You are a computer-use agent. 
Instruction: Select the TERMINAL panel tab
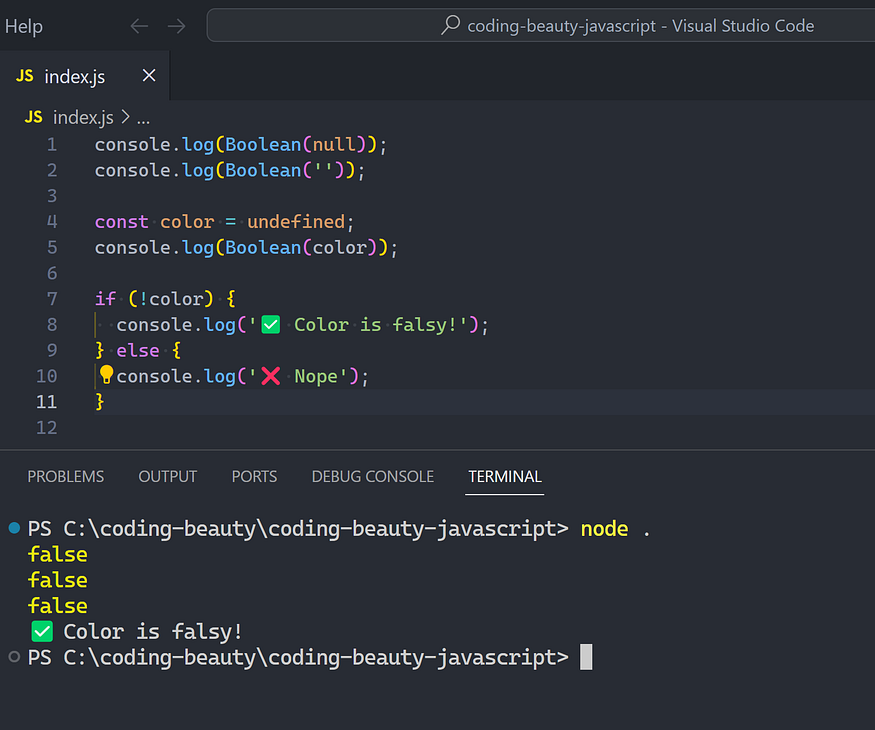tap(504, 477)
